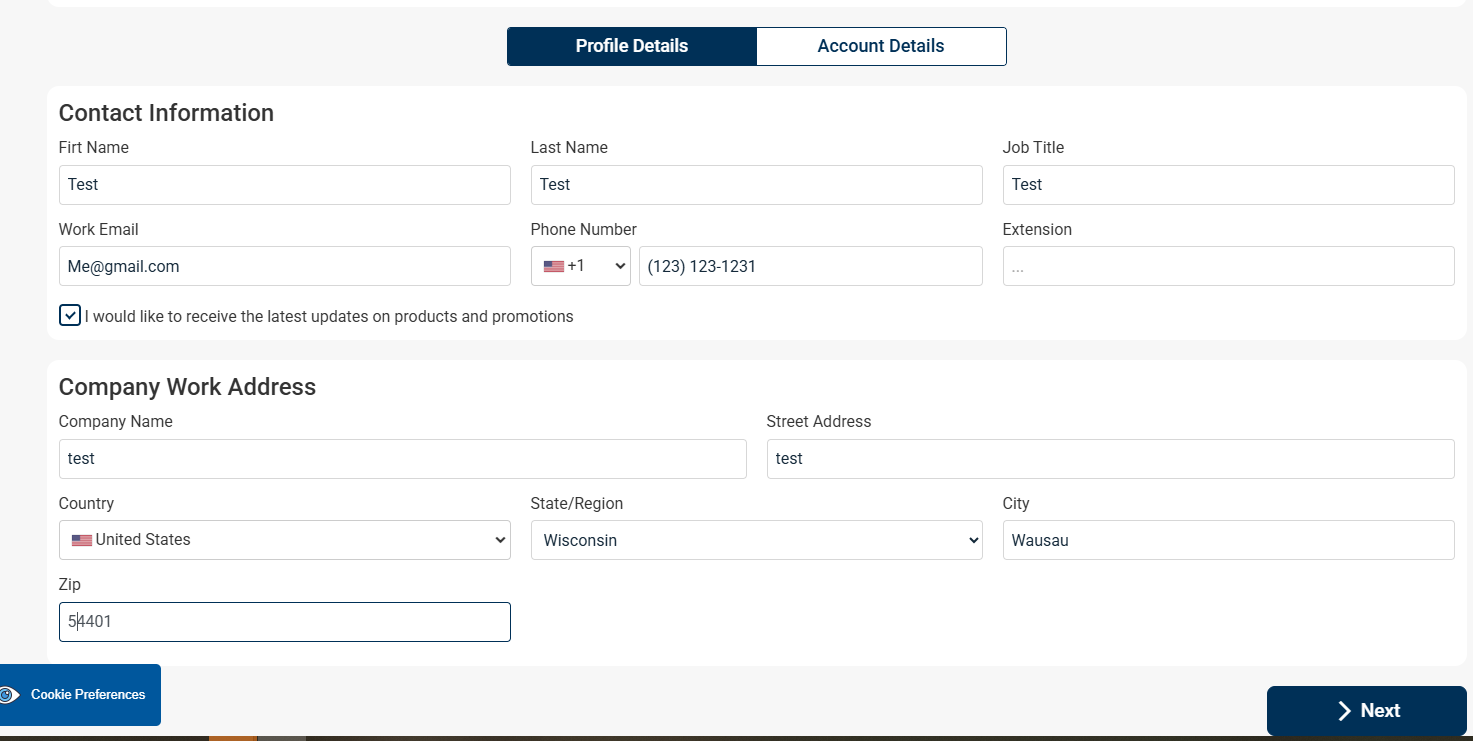Click the US flag in phone country code
The width and height of the screenshot is (1473, 741).
point(553,266)
